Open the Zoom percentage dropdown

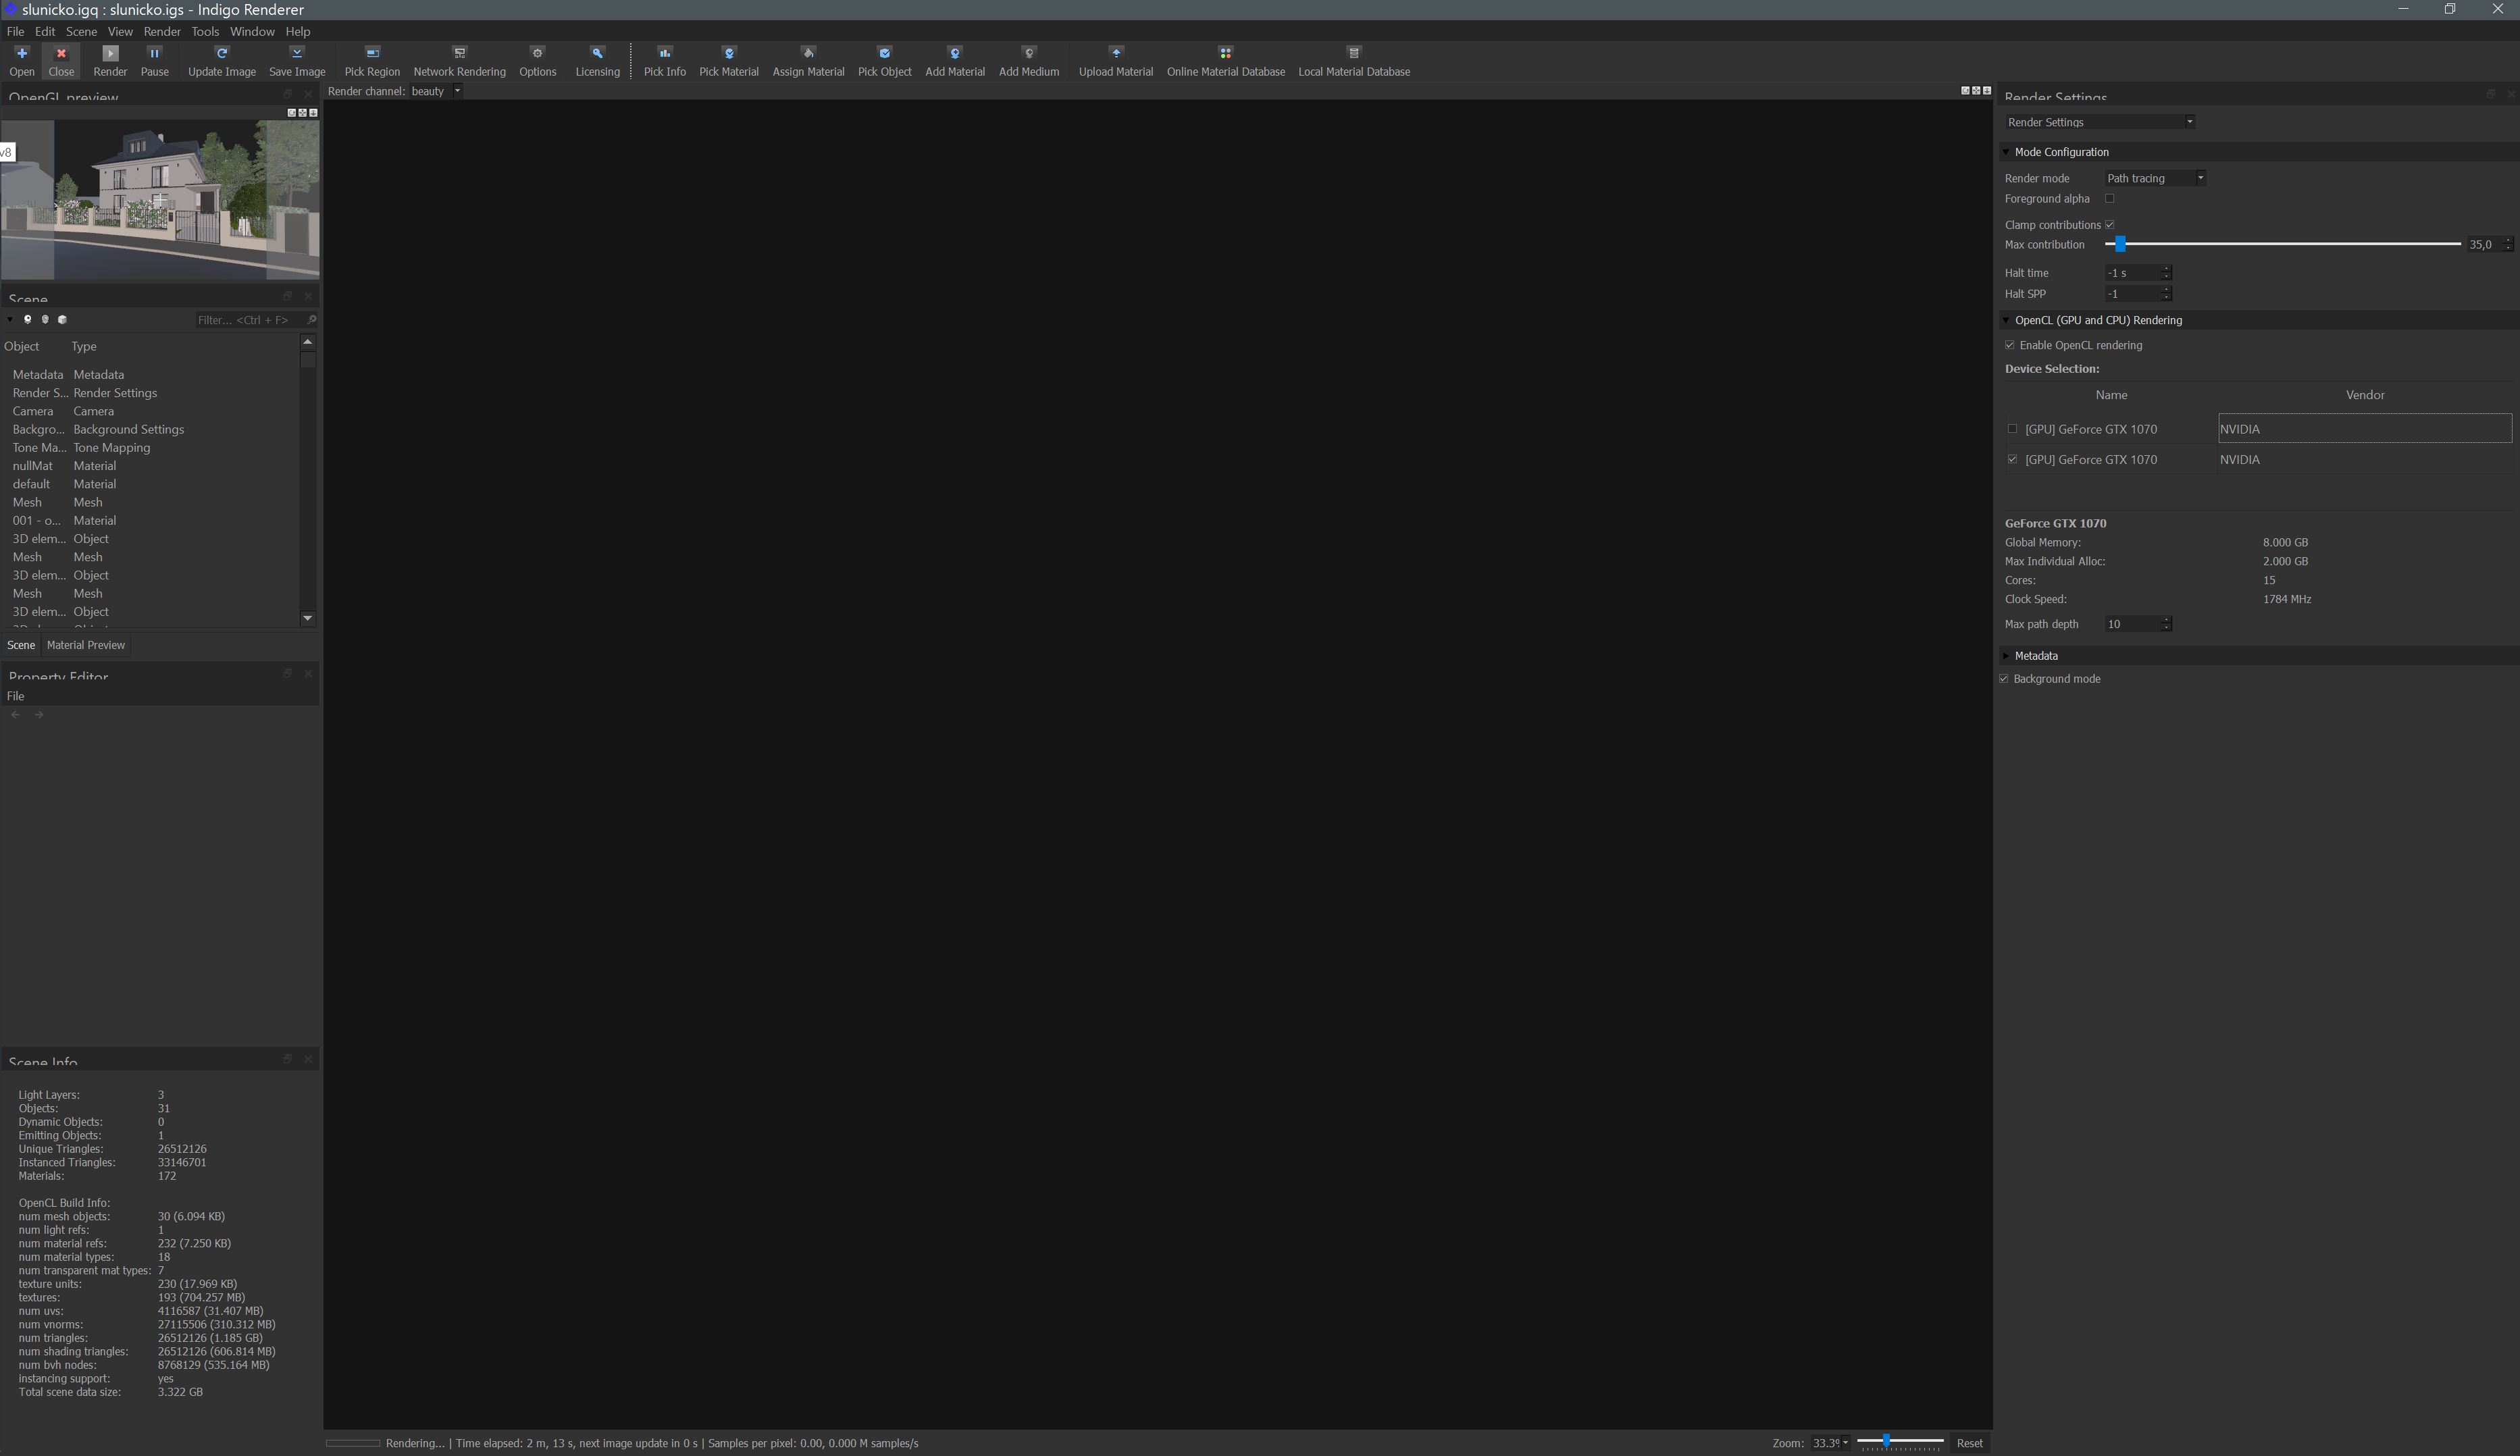[x=1830, y=1443]
